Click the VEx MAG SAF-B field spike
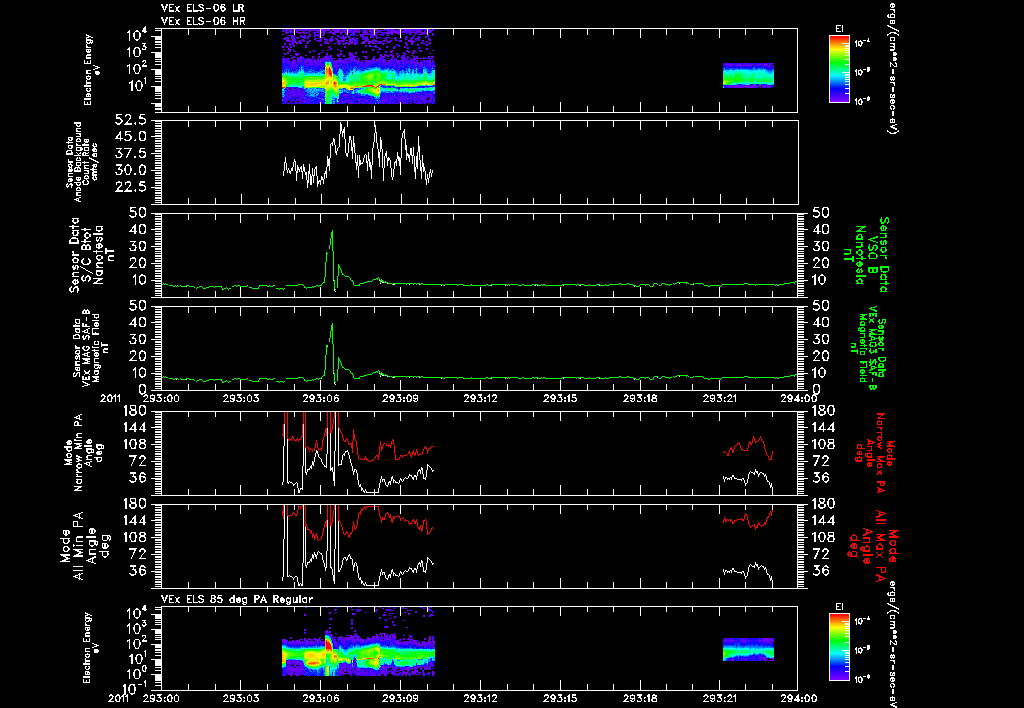This screenshot has height=708, width=1024. [x=332, y=353]
